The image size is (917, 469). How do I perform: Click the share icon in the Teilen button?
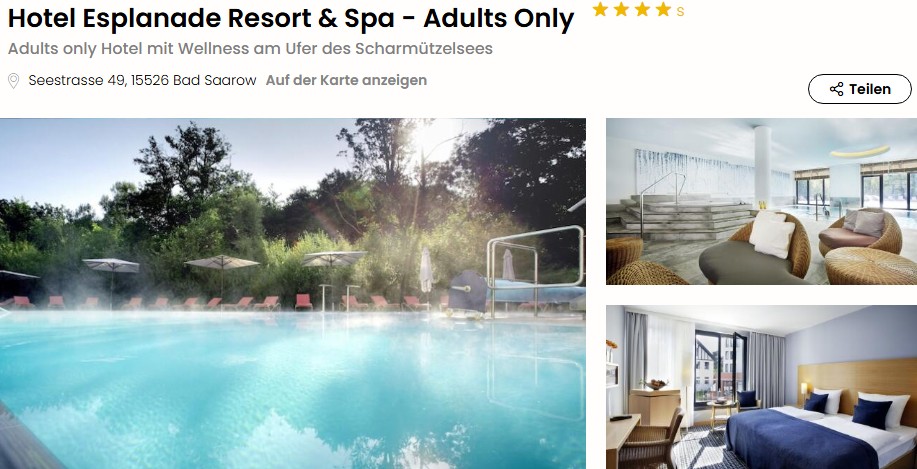(836, 89)
